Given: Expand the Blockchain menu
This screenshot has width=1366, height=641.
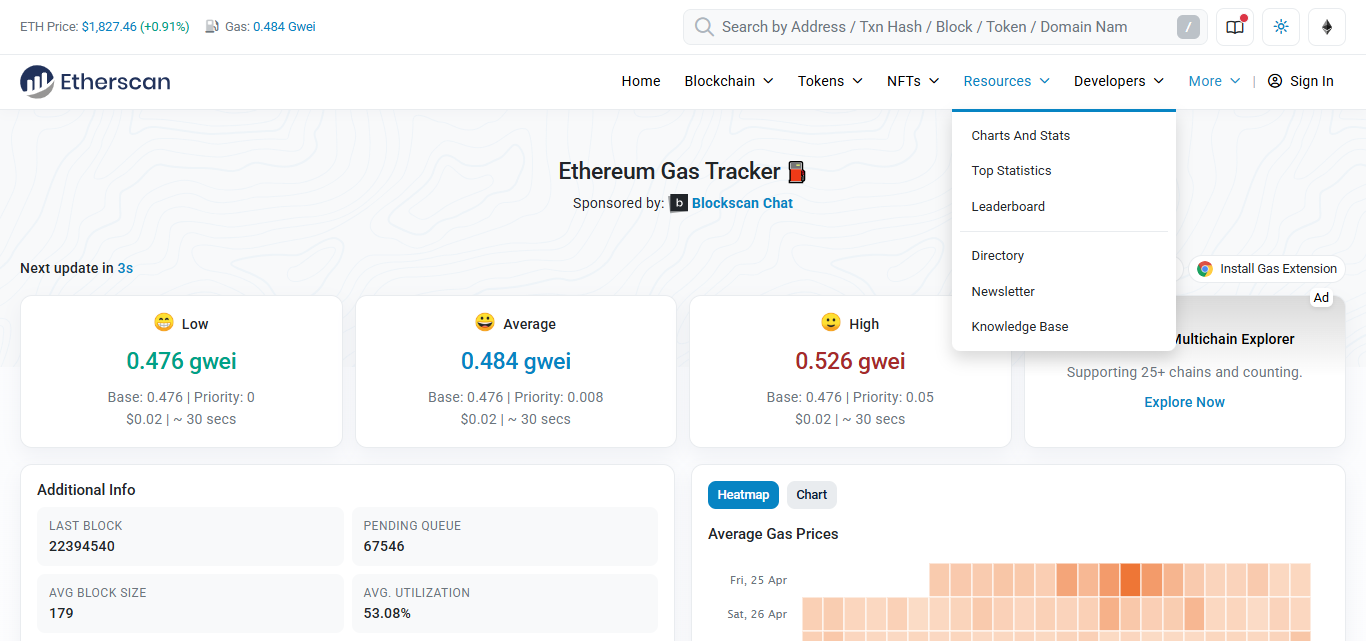Looking at the screenshot, I should click(x=729, y=81).
